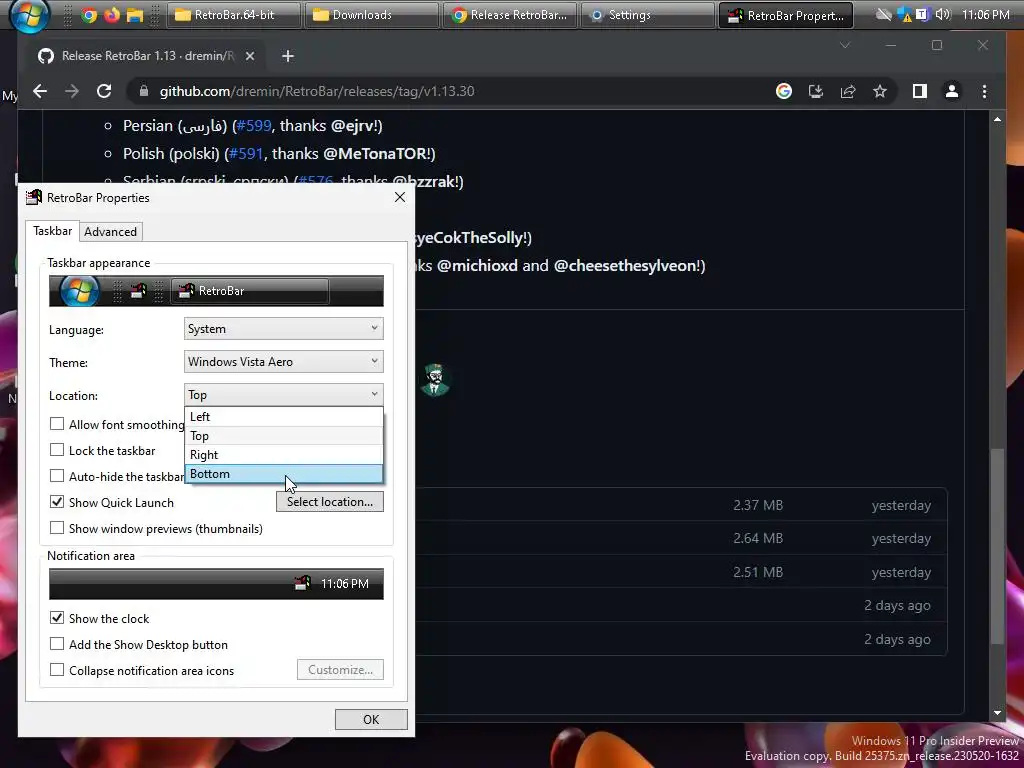Image resolution: width=1024 pixels, height=768 pixels.
Task: Go back in Chrome
Action: point(40,91)
